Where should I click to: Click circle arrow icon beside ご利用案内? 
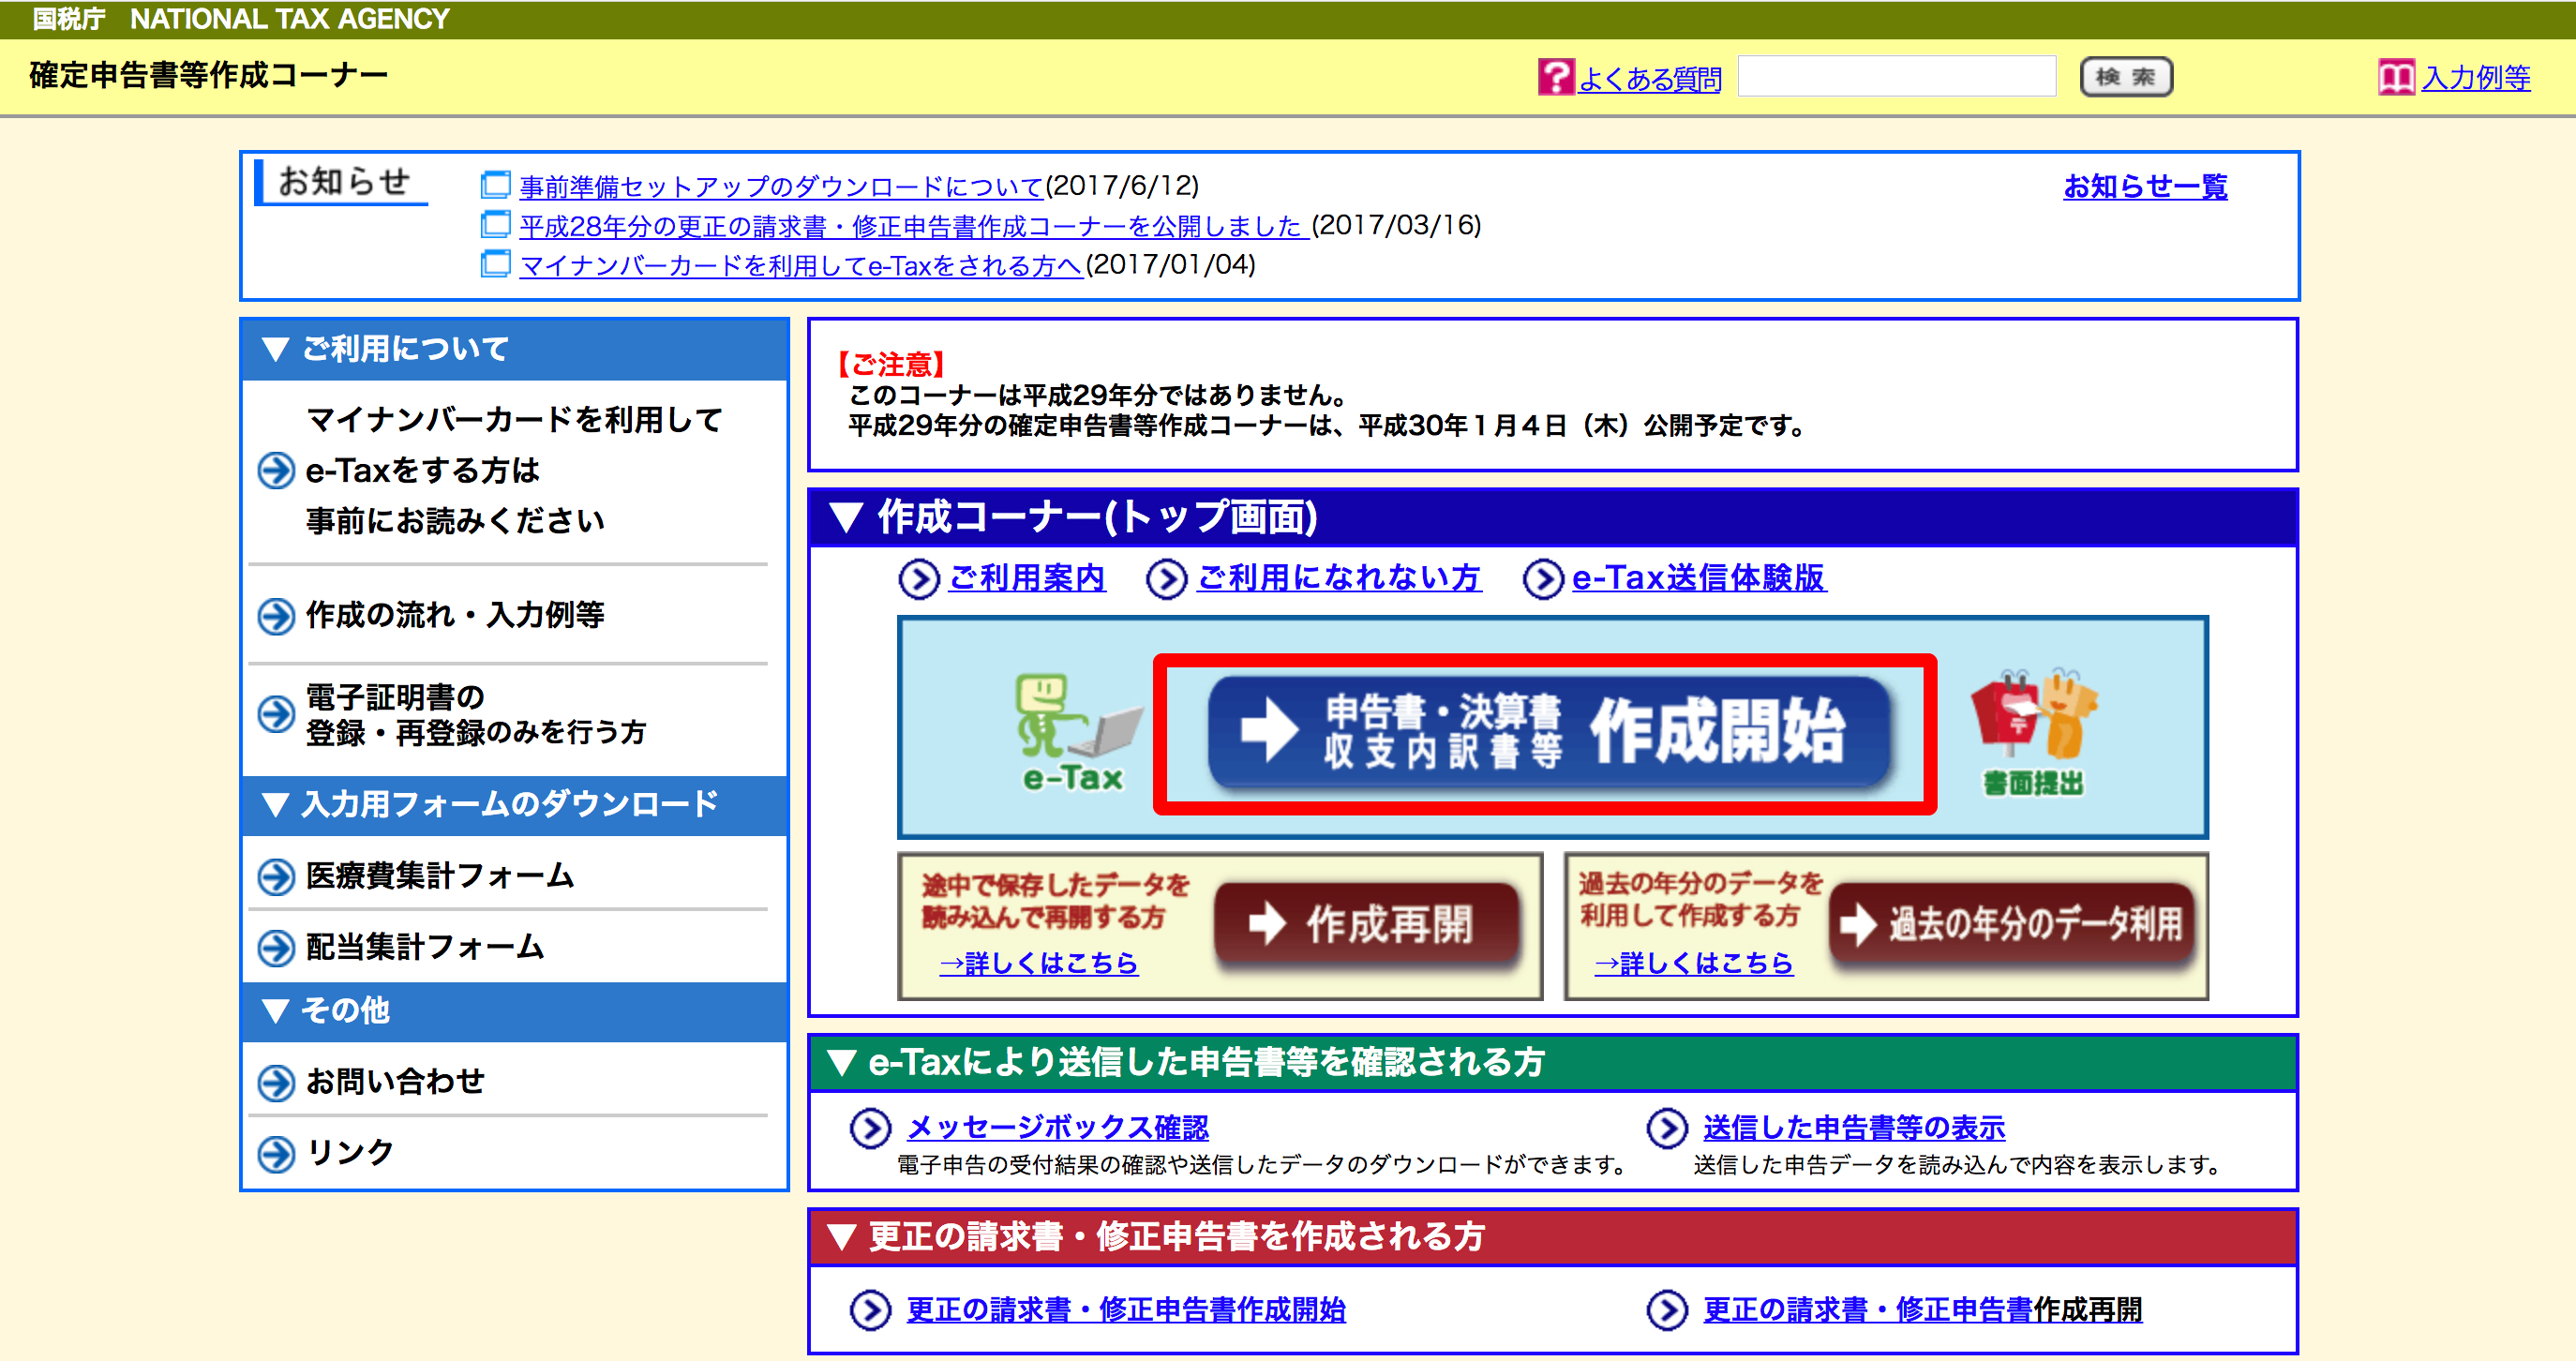coord(918,579)
